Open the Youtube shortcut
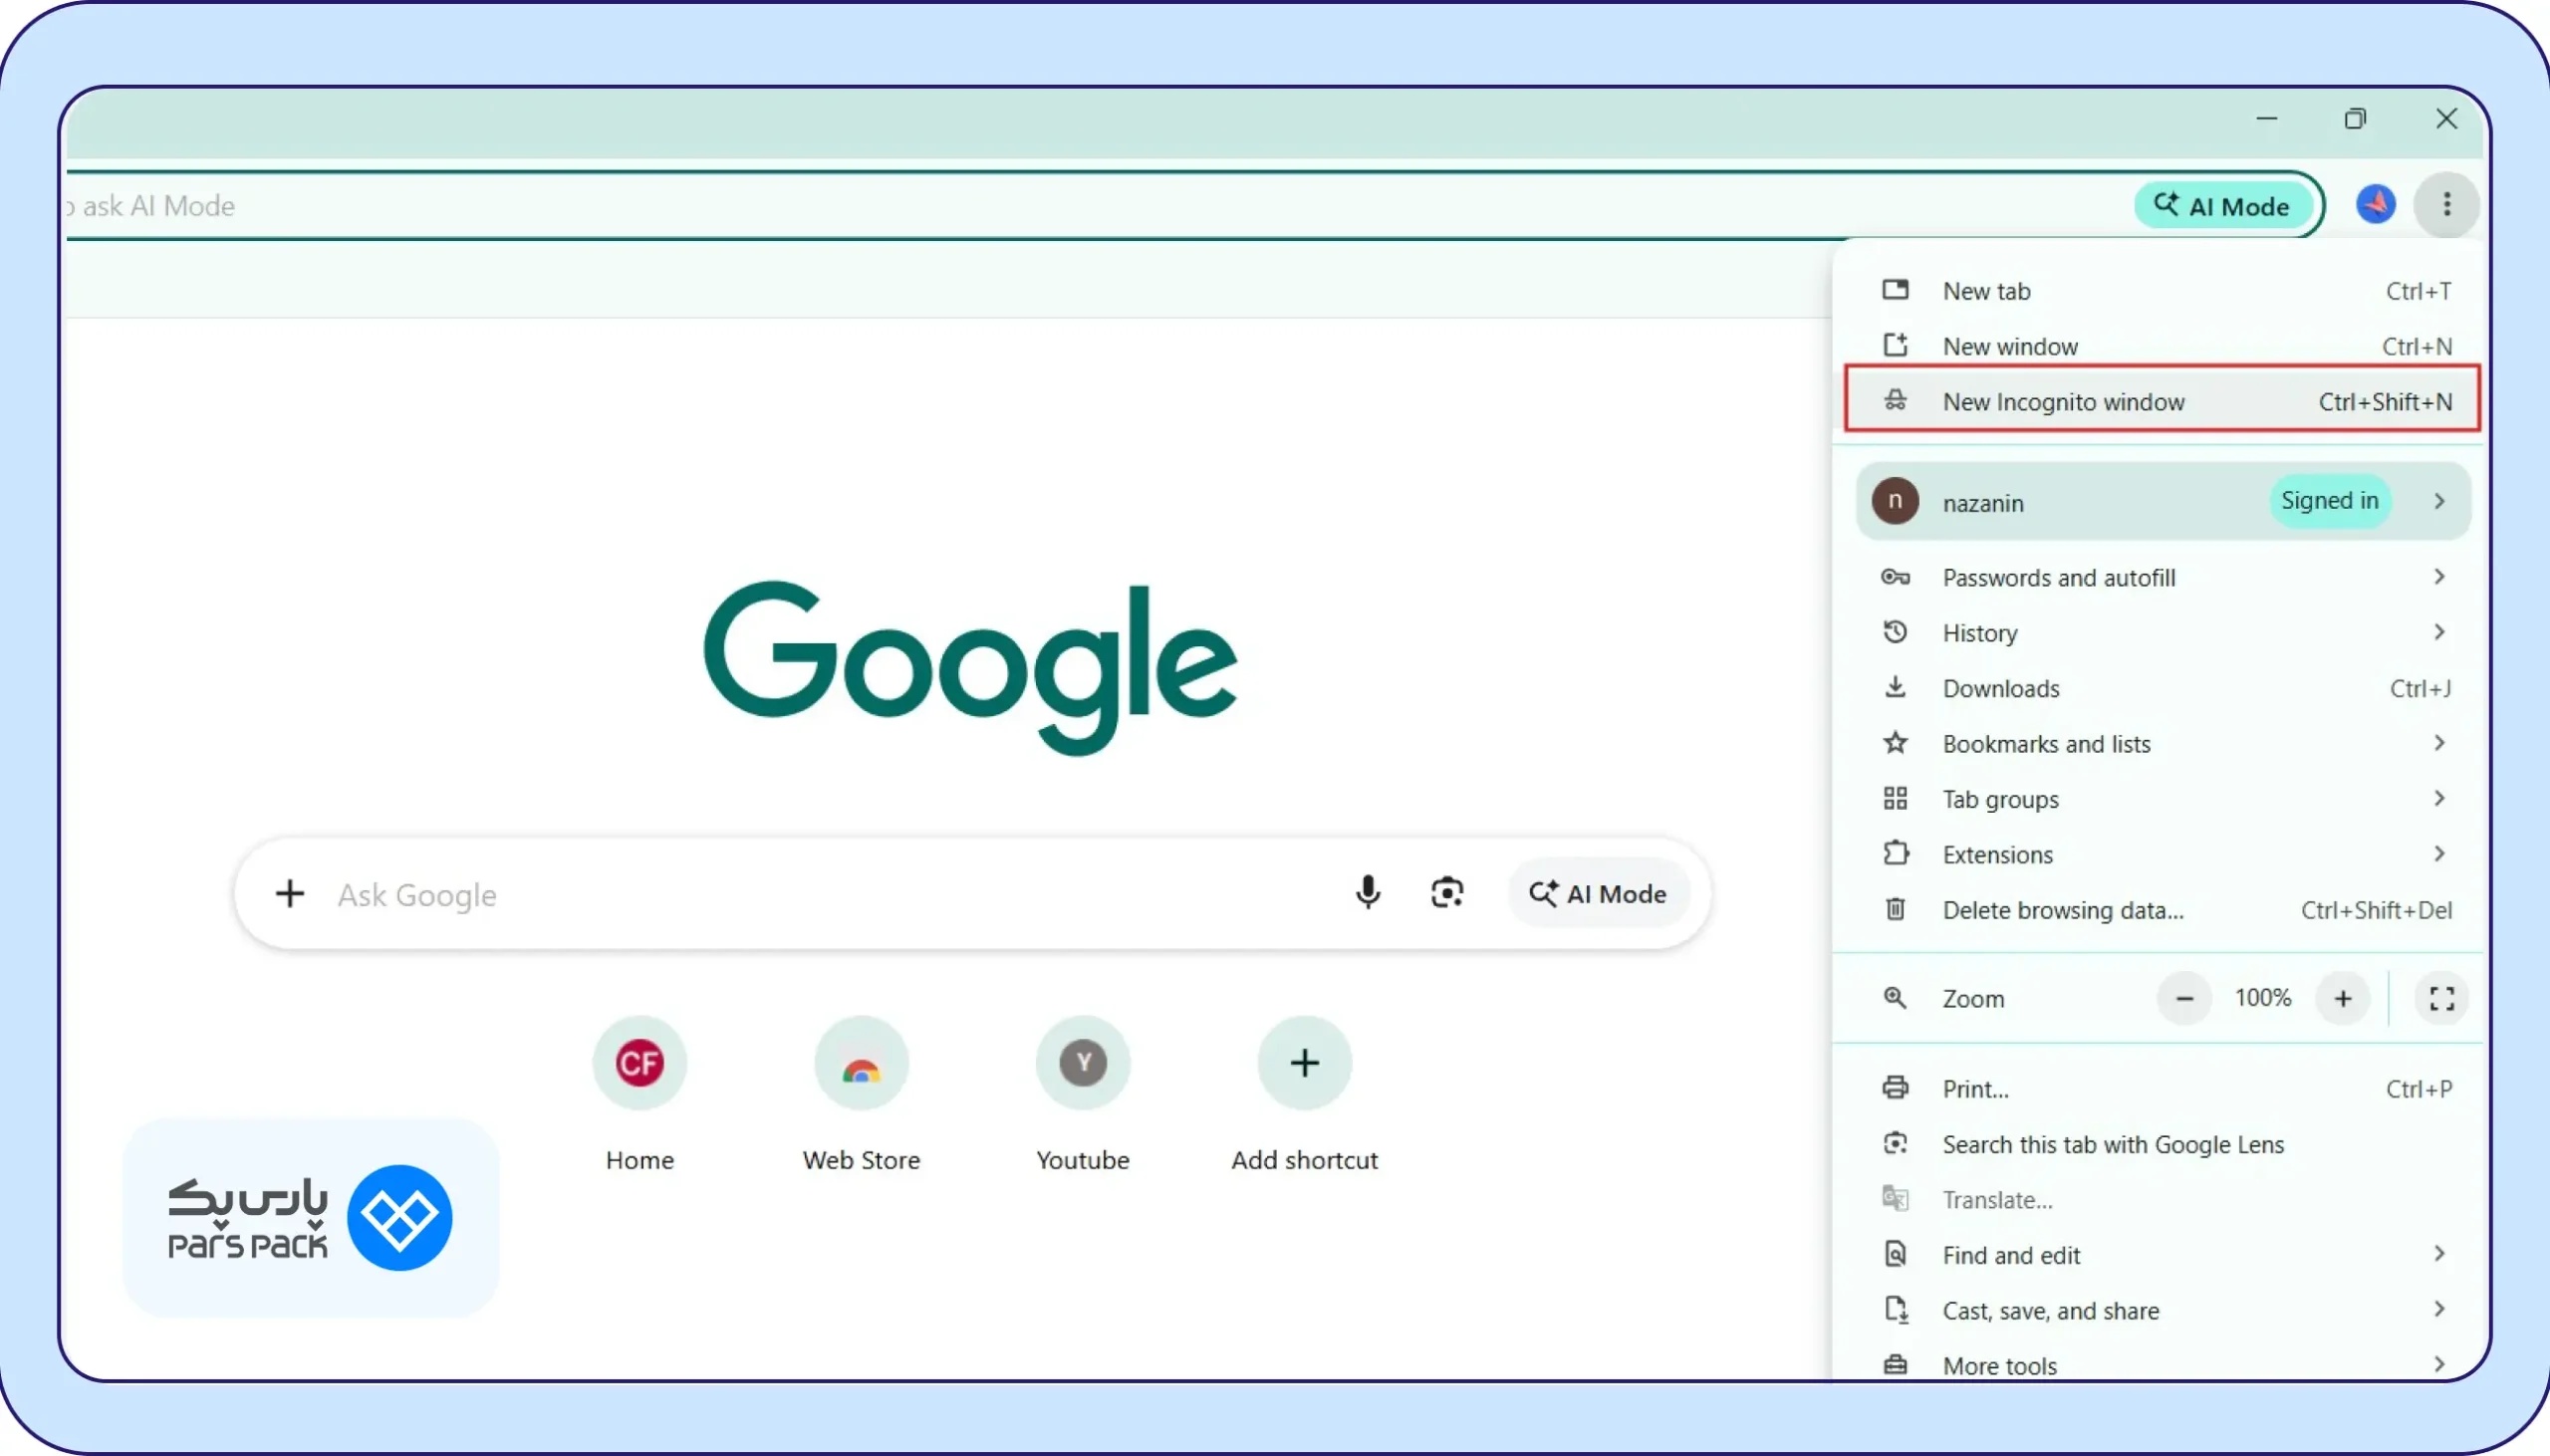 [1083, 1095]
